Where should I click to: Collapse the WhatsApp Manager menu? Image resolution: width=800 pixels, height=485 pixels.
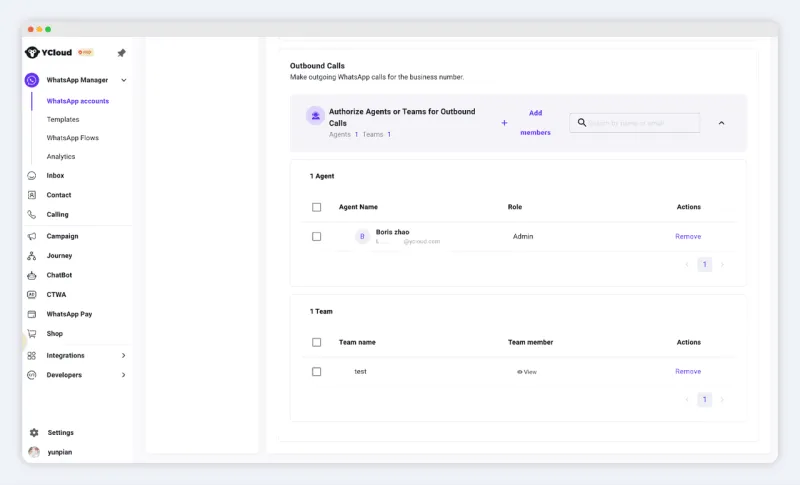[x=124, y=80]
